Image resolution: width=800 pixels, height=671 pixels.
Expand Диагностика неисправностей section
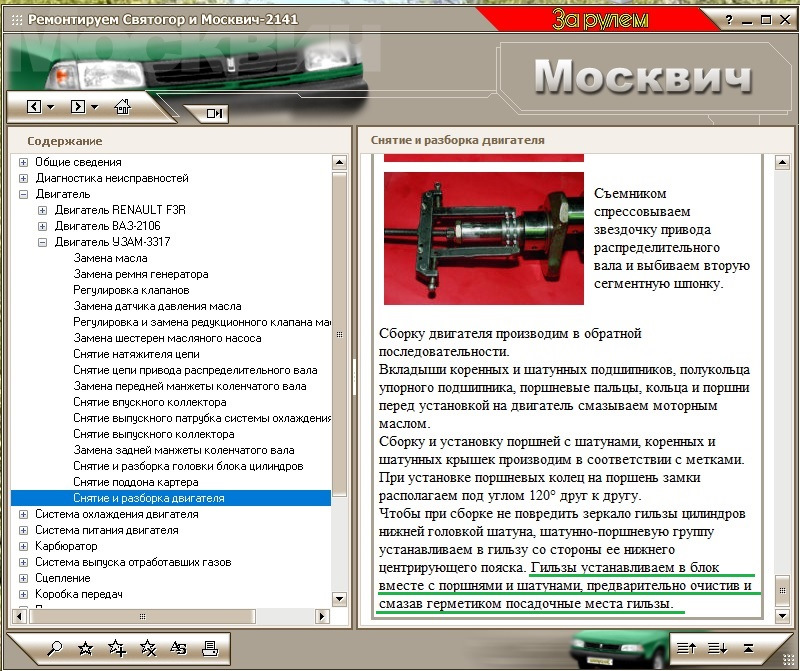23,178
